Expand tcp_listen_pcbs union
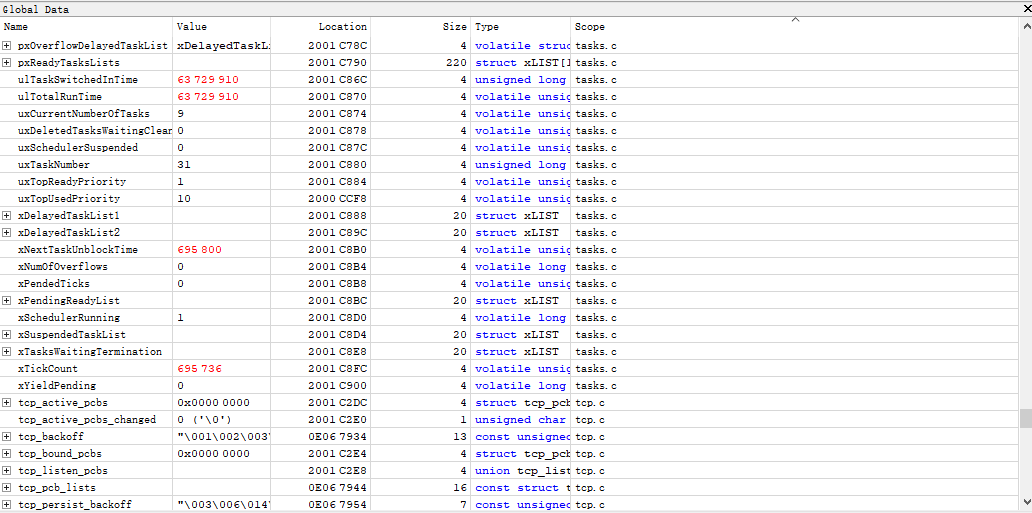This screenshot has height=513, width=1032. click(x=7, y=471)
